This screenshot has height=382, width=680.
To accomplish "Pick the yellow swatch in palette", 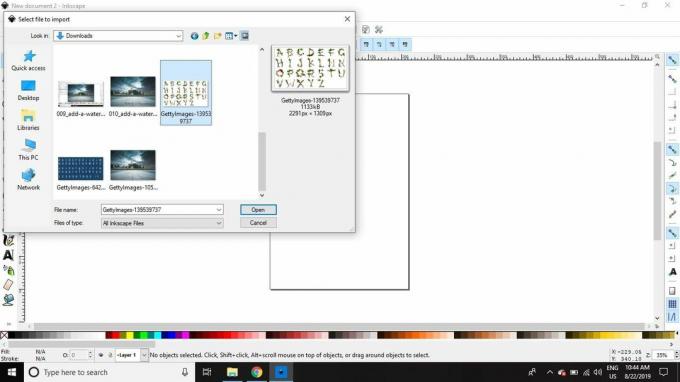I will tap(130, 335).
